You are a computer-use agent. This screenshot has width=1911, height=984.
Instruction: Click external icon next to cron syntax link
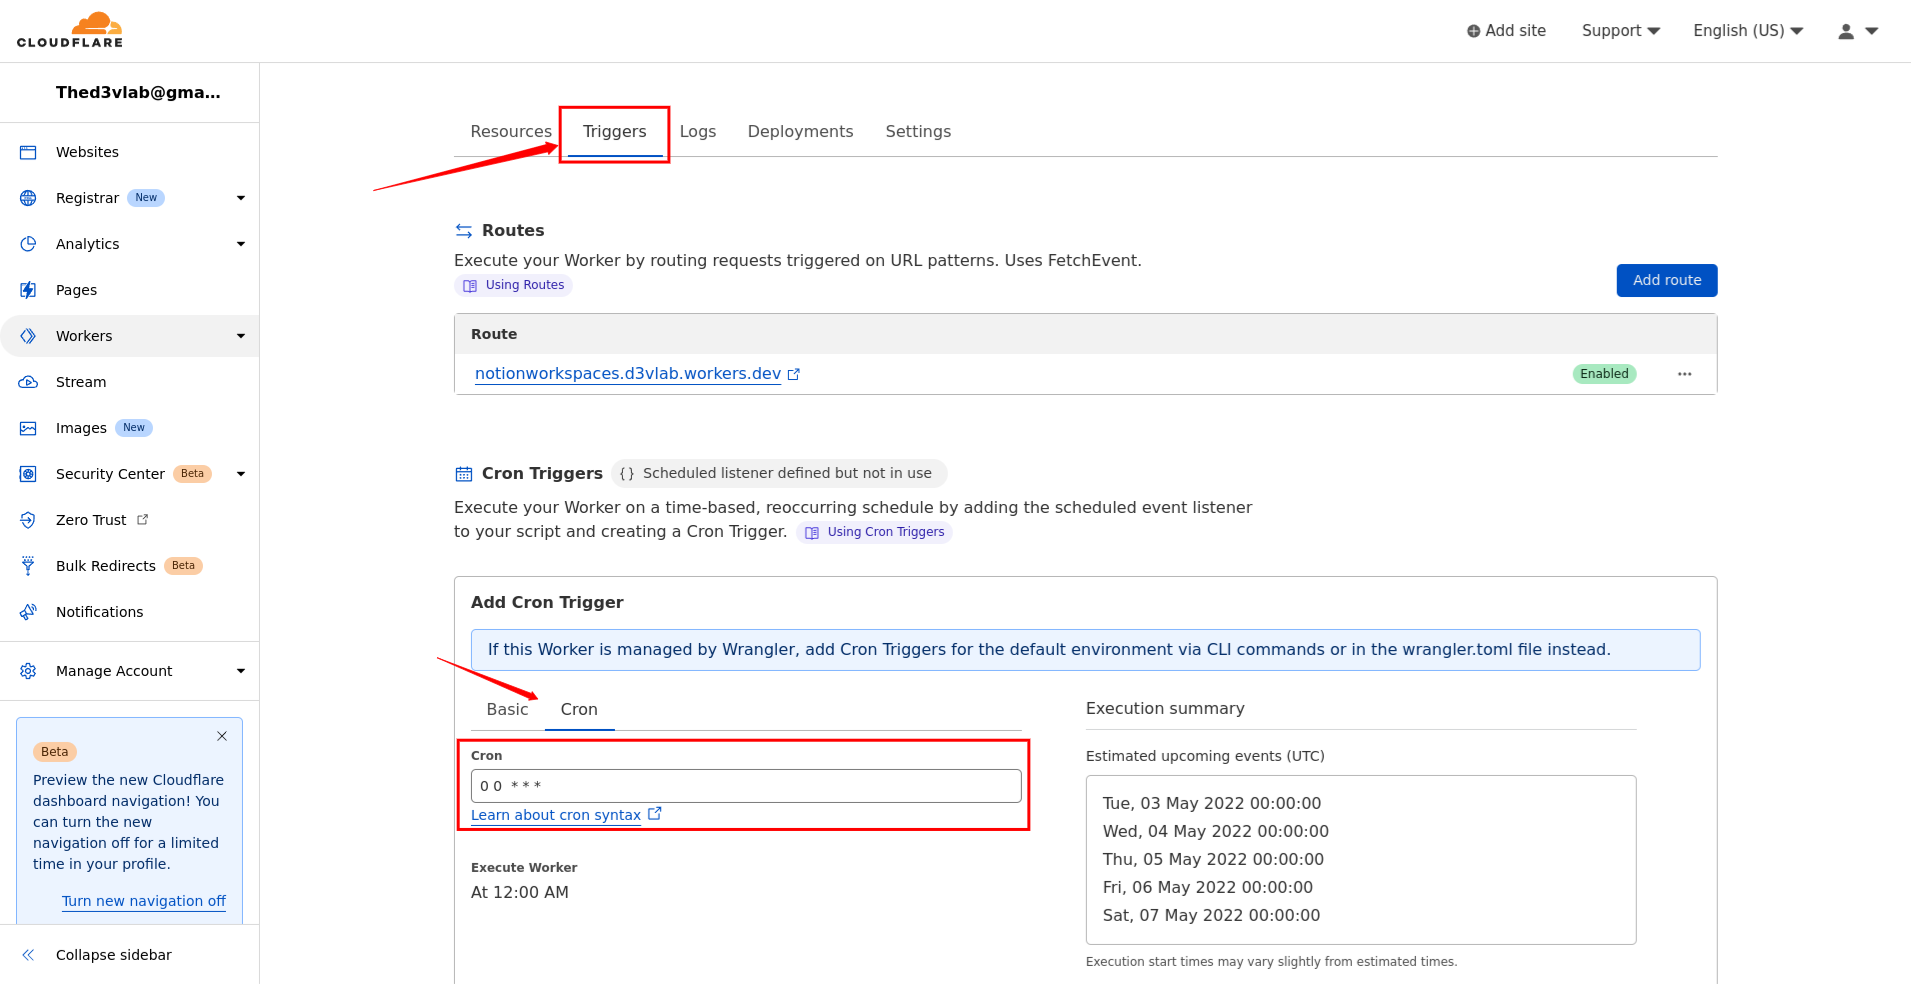(x=655, y=814)
